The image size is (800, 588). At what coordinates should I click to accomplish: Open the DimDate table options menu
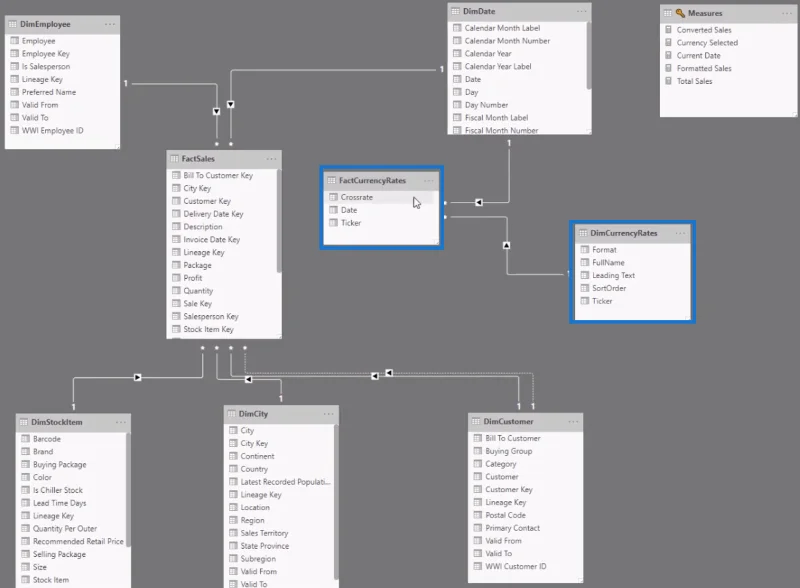pos(582,11)
